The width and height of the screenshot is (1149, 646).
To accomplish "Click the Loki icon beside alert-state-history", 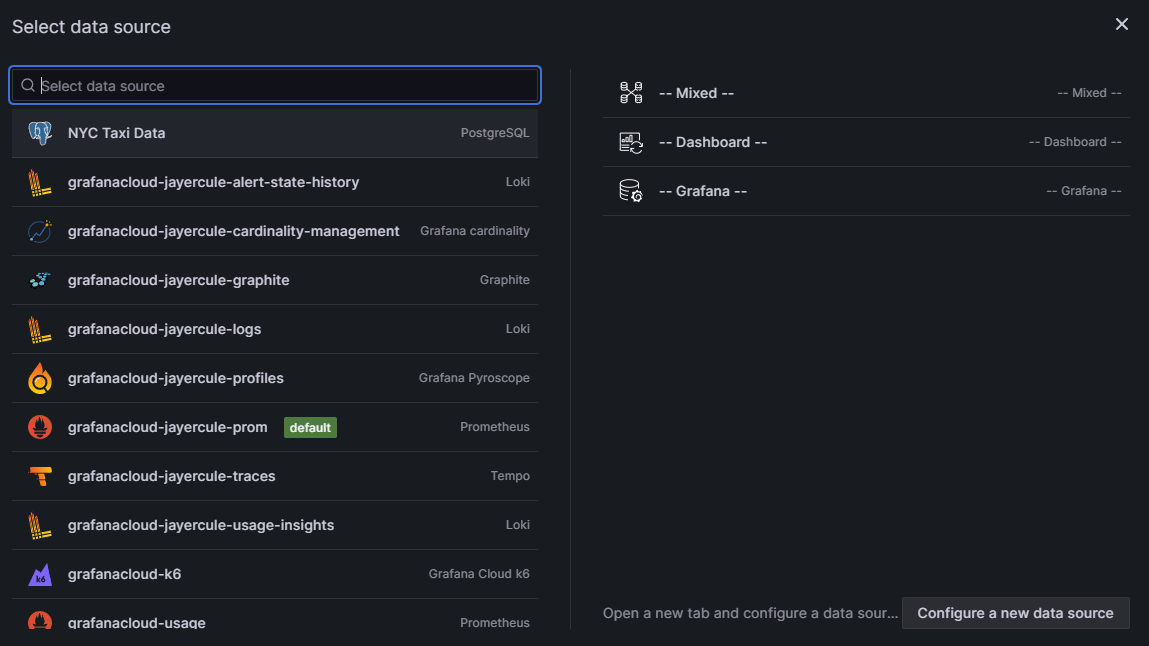I will [x=40, y=182].
